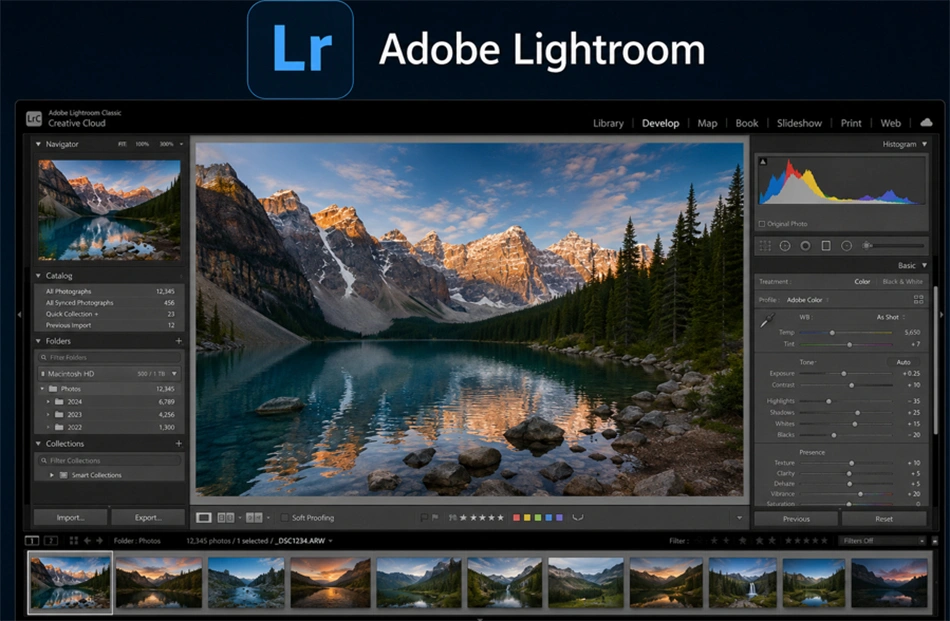The width and height of the screenshot is (950, 621).
Task: Add a new folder with plus icon
Action: [179, 341]
